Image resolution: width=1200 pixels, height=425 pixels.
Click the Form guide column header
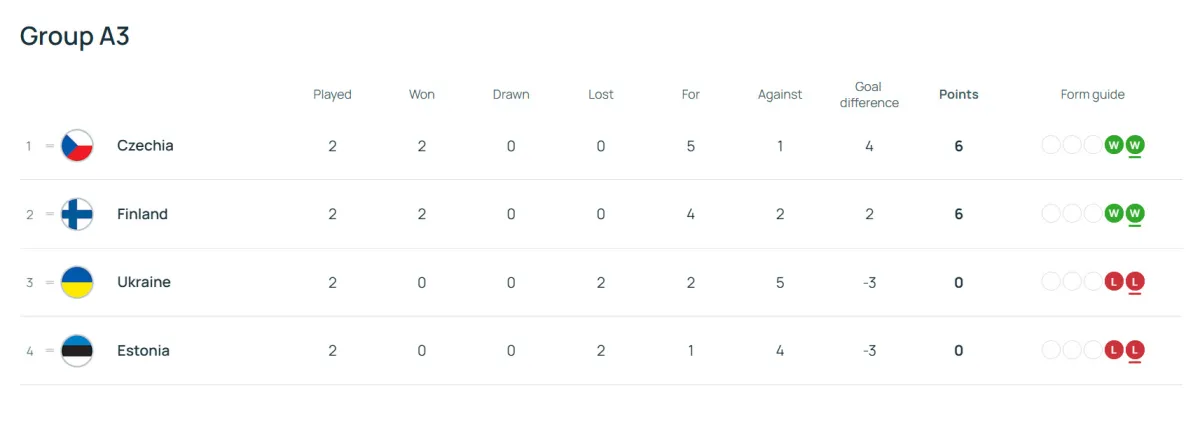tap(1092, 95)
